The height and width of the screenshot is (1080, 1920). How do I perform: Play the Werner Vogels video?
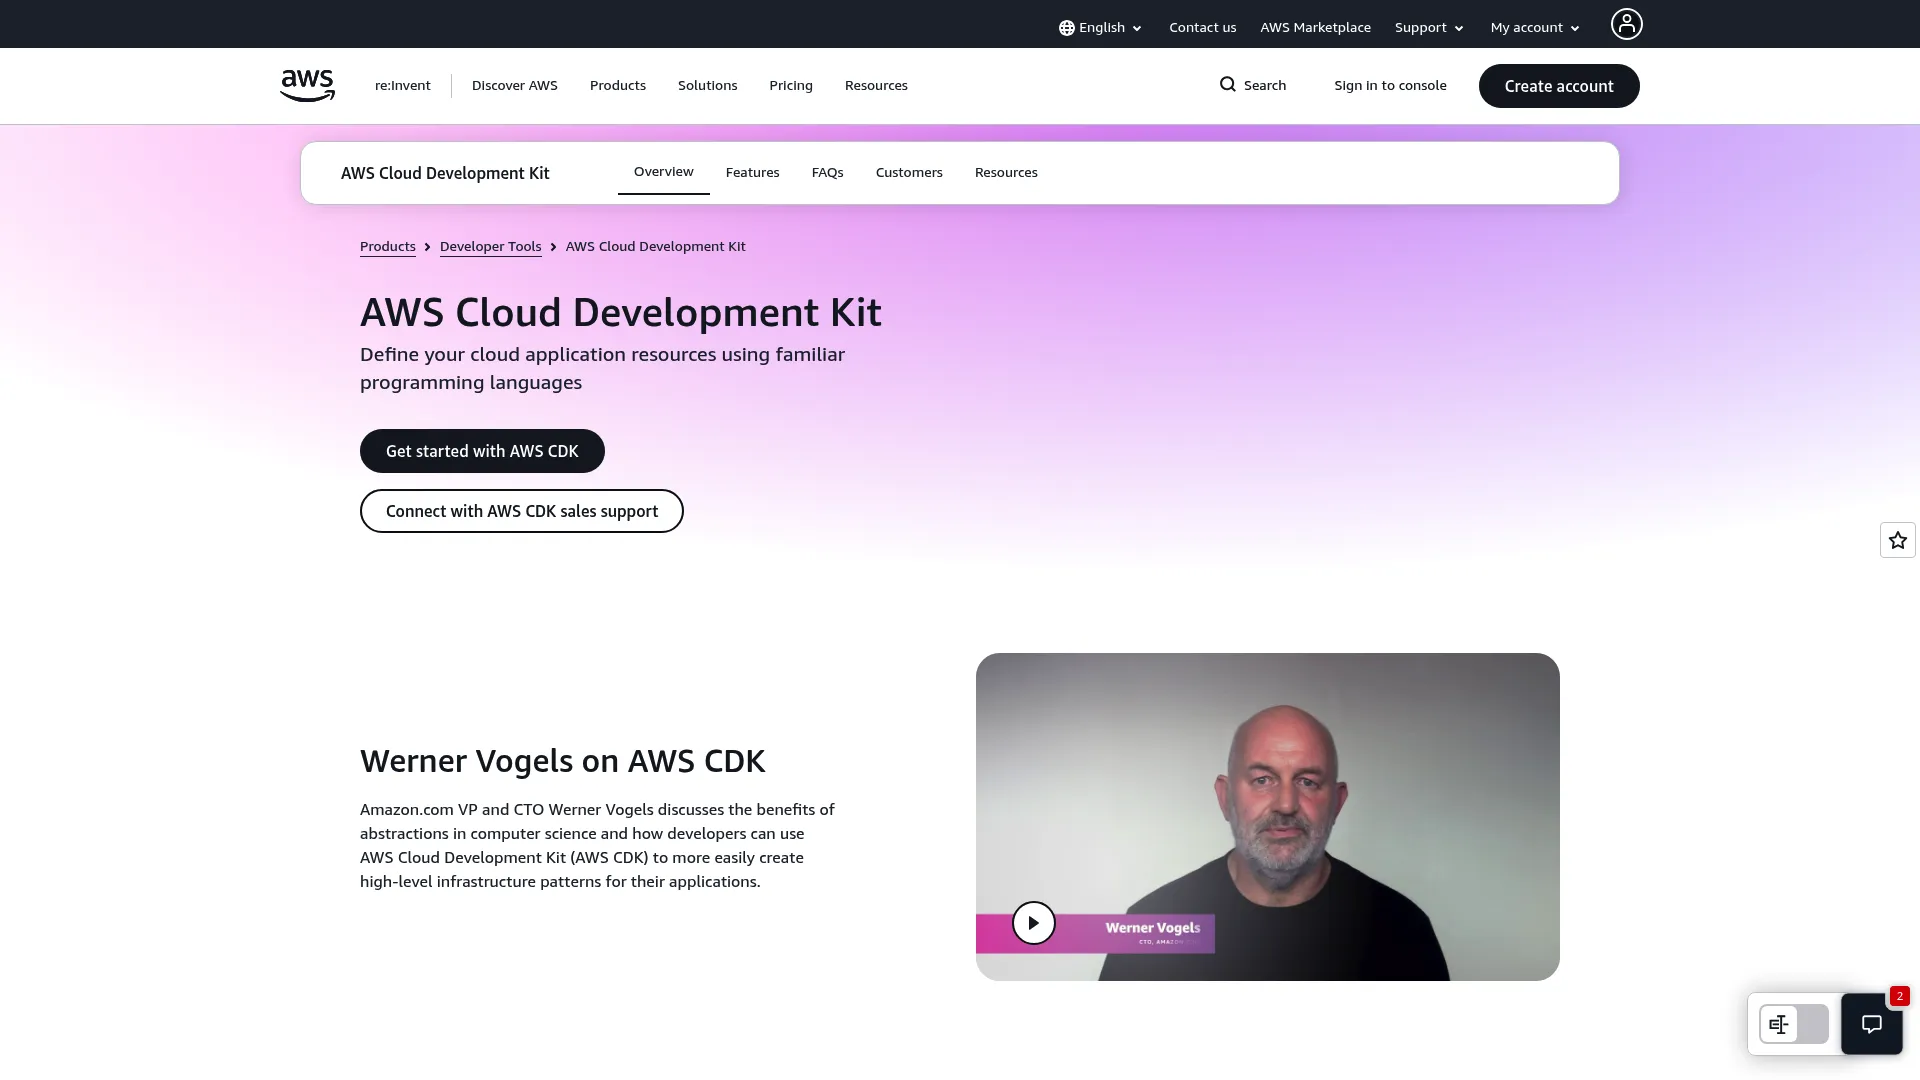(x=1033, y=922)
